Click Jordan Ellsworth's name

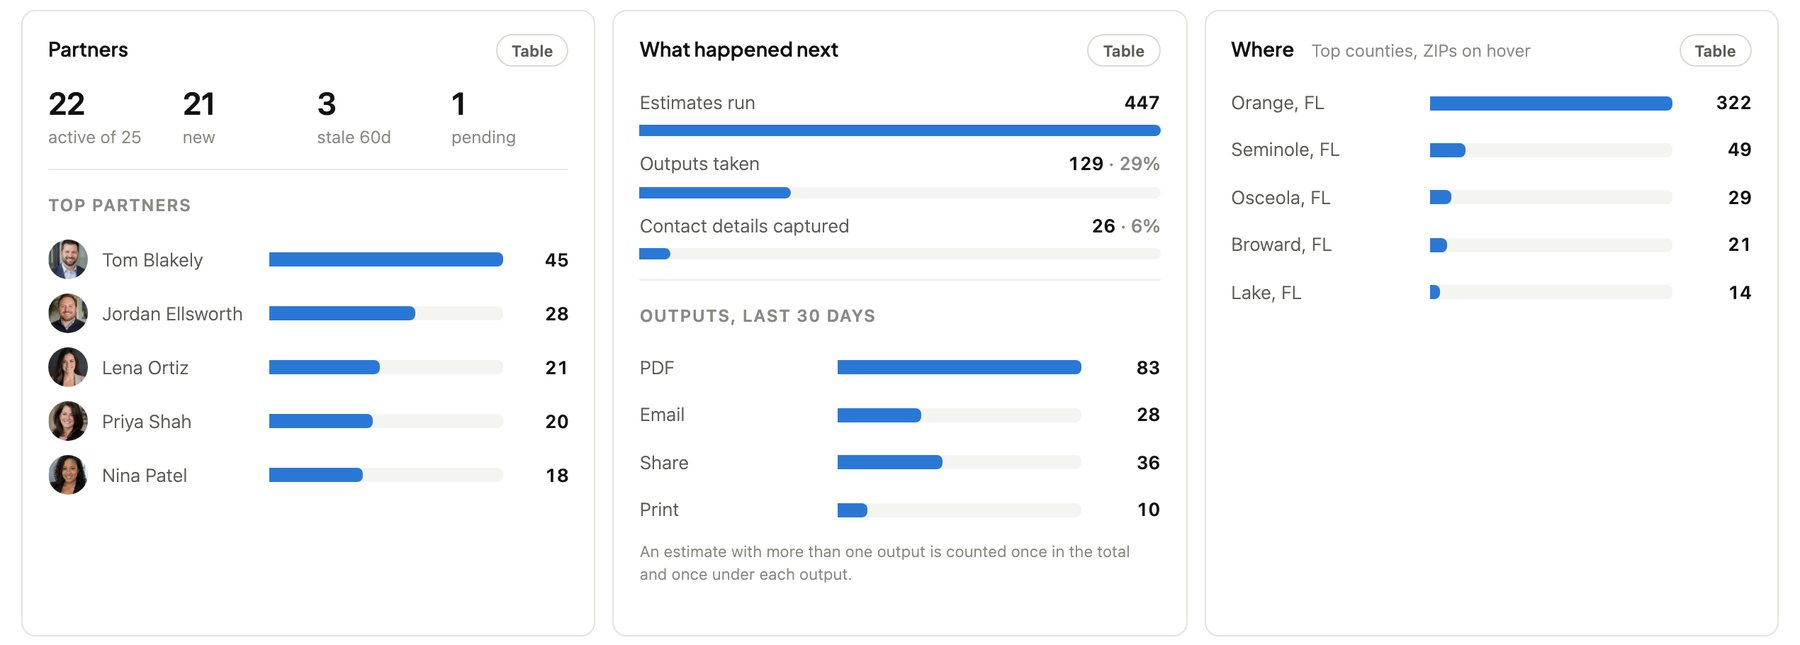pyautogui.click(x=172, y=314)
